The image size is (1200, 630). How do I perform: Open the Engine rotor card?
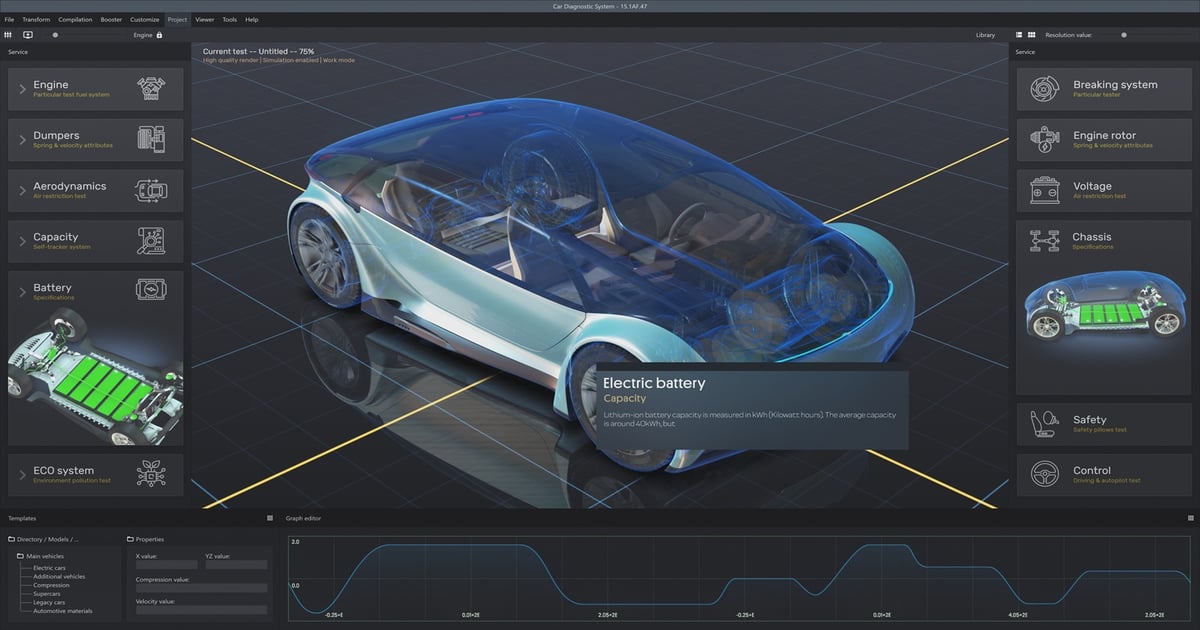pos(1104,140)
